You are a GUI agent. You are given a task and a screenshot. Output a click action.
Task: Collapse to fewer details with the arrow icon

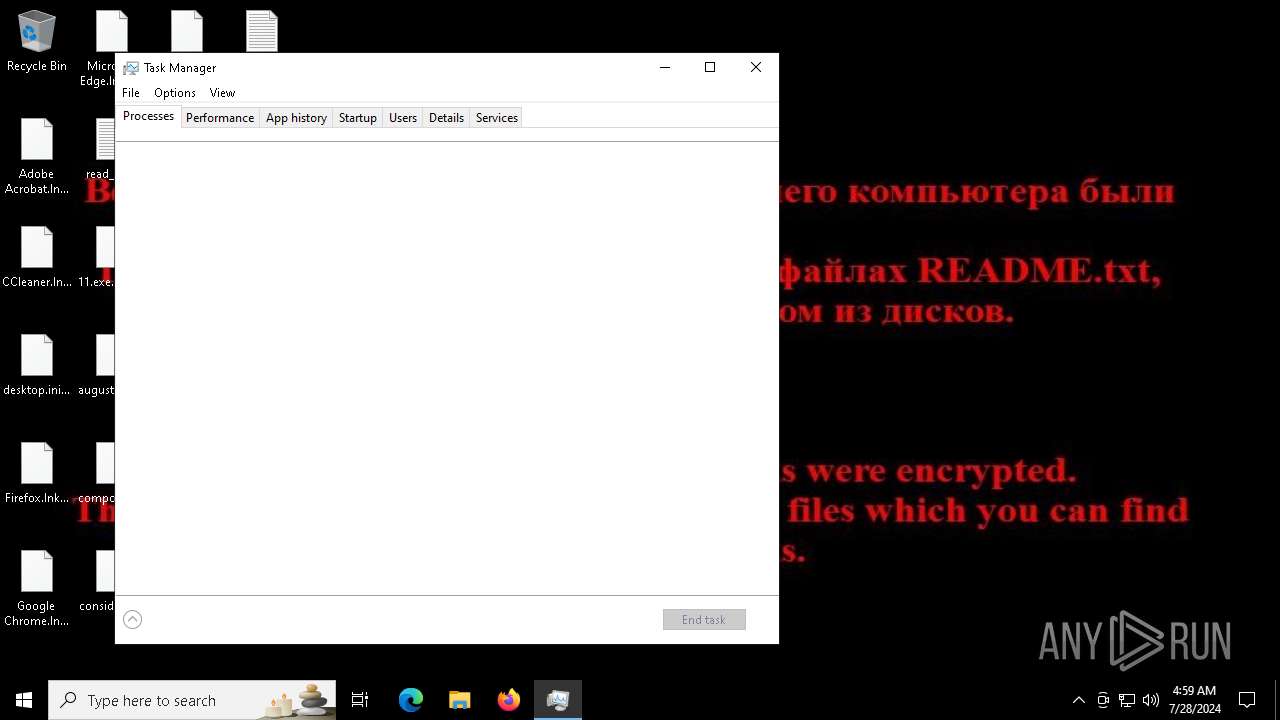pyautogui.click(x=132, y=620)
